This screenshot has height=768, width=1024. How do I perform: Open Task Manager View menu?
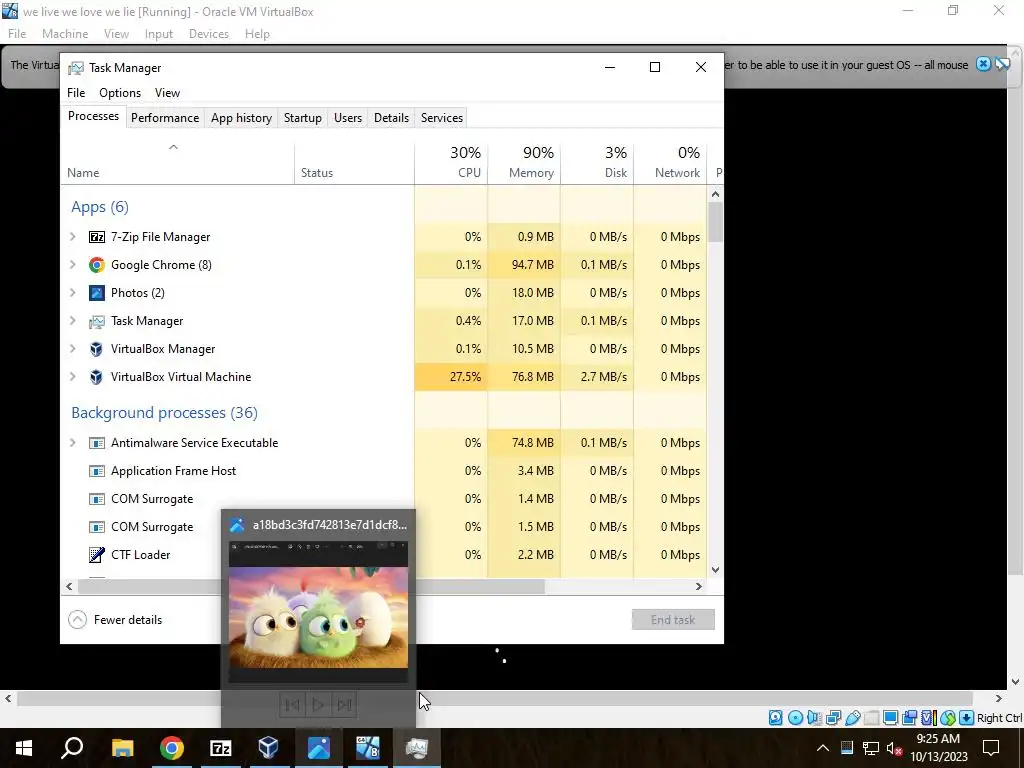167,93
